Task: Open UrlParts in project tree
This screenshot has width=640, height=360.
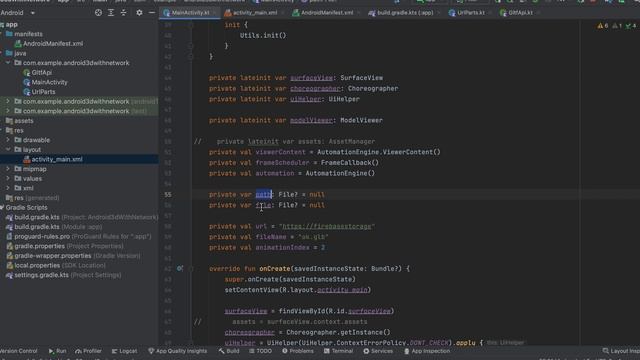Action: click(x=43, y=92)
